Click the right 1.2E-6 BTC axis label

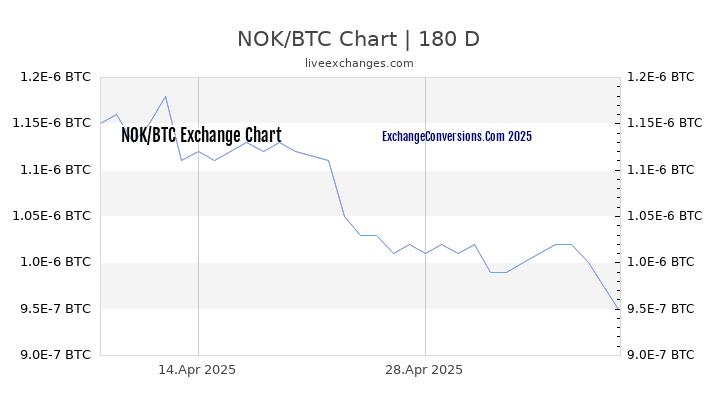pos(661,77)
